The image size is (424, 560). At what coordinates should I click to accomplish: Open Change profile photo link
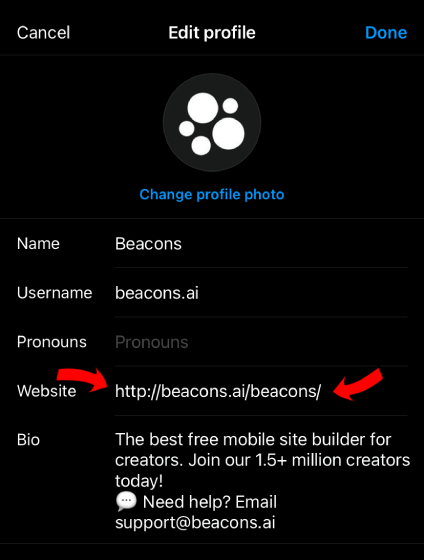[212, 194]
